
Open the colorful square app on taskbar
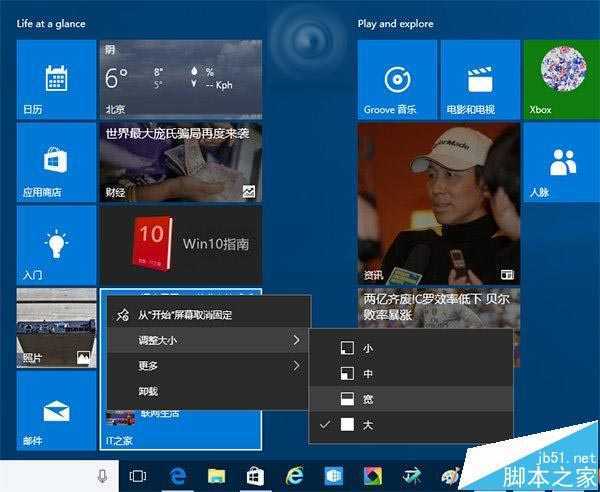tap(373, 476)
